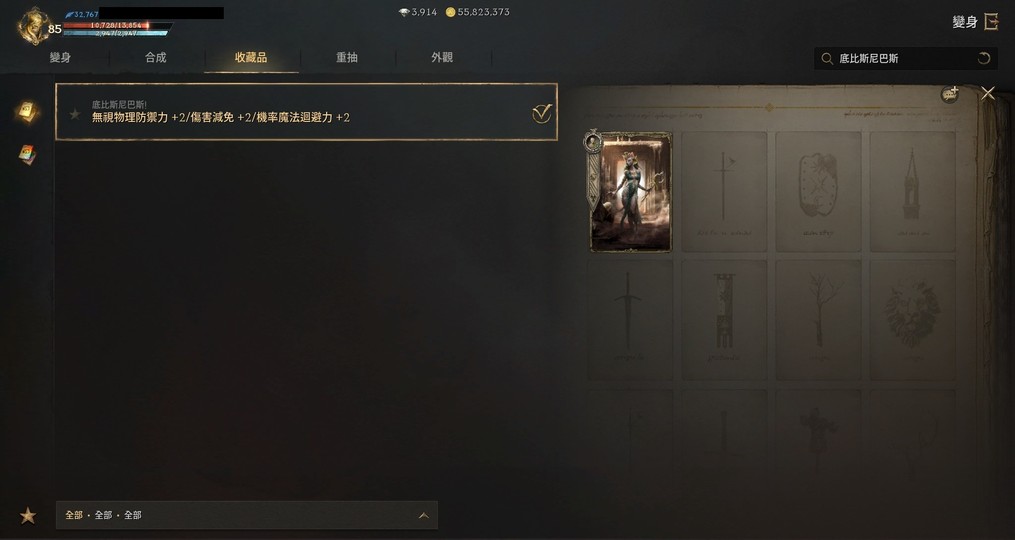
Task: Click the gold coin currency icon
Action: (x=451, y=12)
